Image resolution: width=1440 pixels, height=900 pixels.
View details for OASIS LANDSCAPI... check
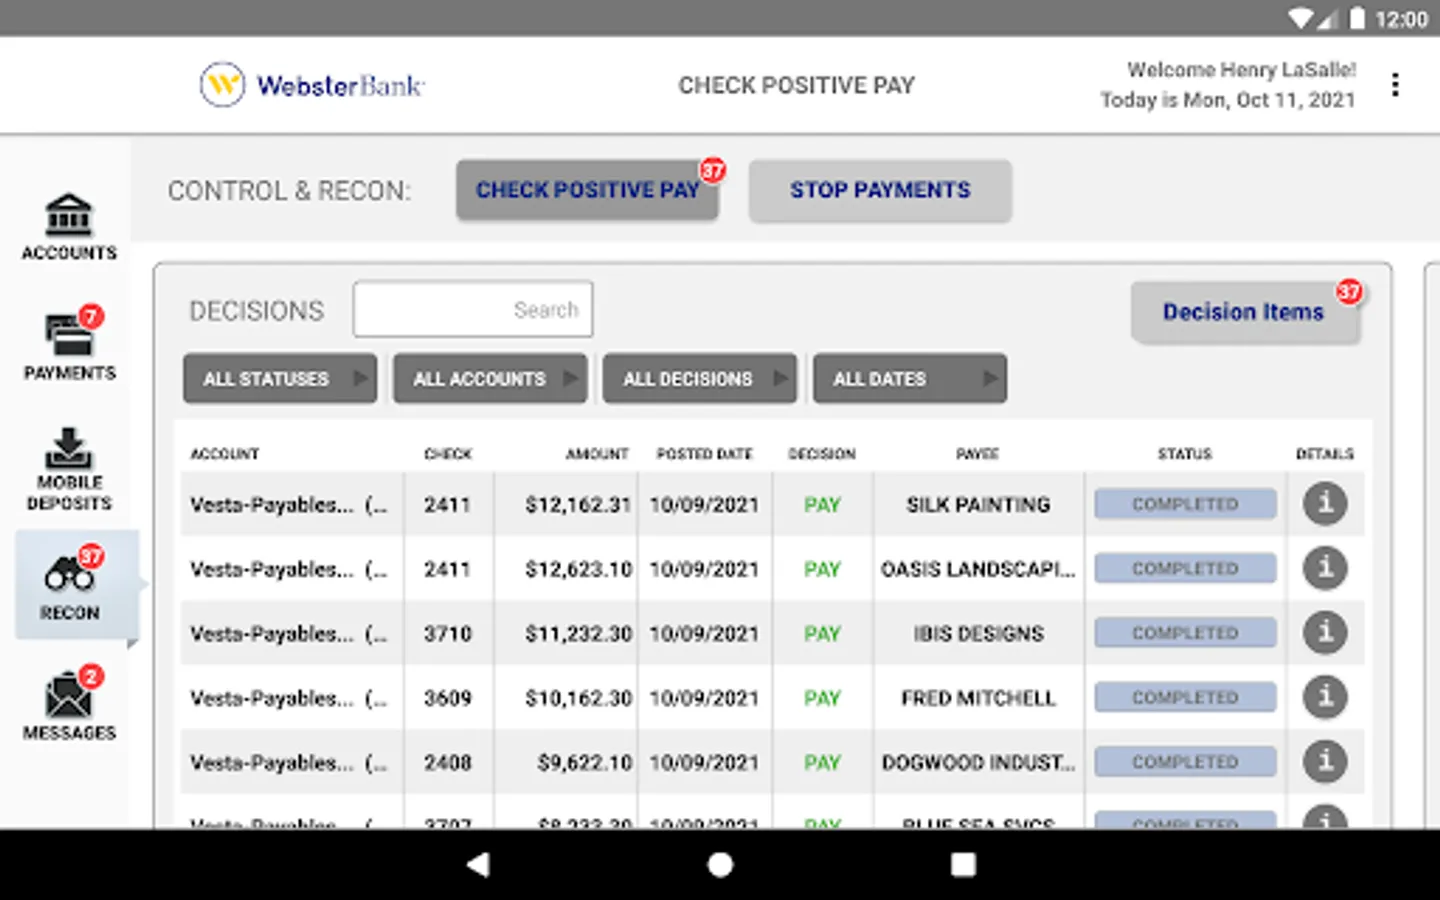tap(1325, 568)
